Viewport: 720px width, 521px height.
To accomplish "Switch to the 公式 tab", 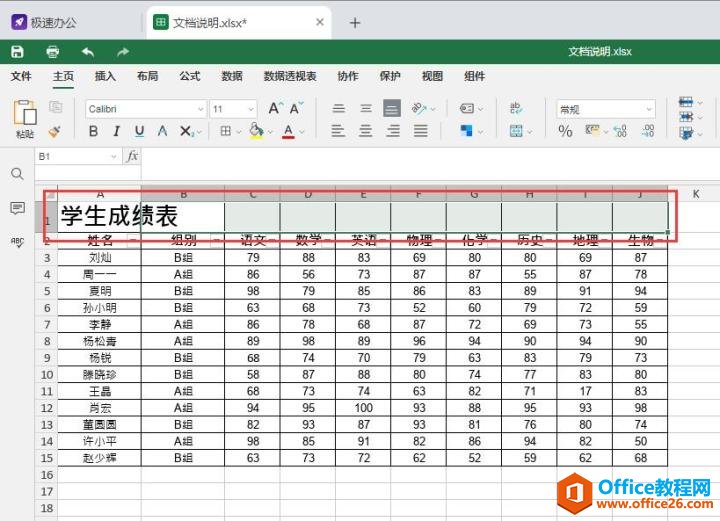I will pos(190,76).
